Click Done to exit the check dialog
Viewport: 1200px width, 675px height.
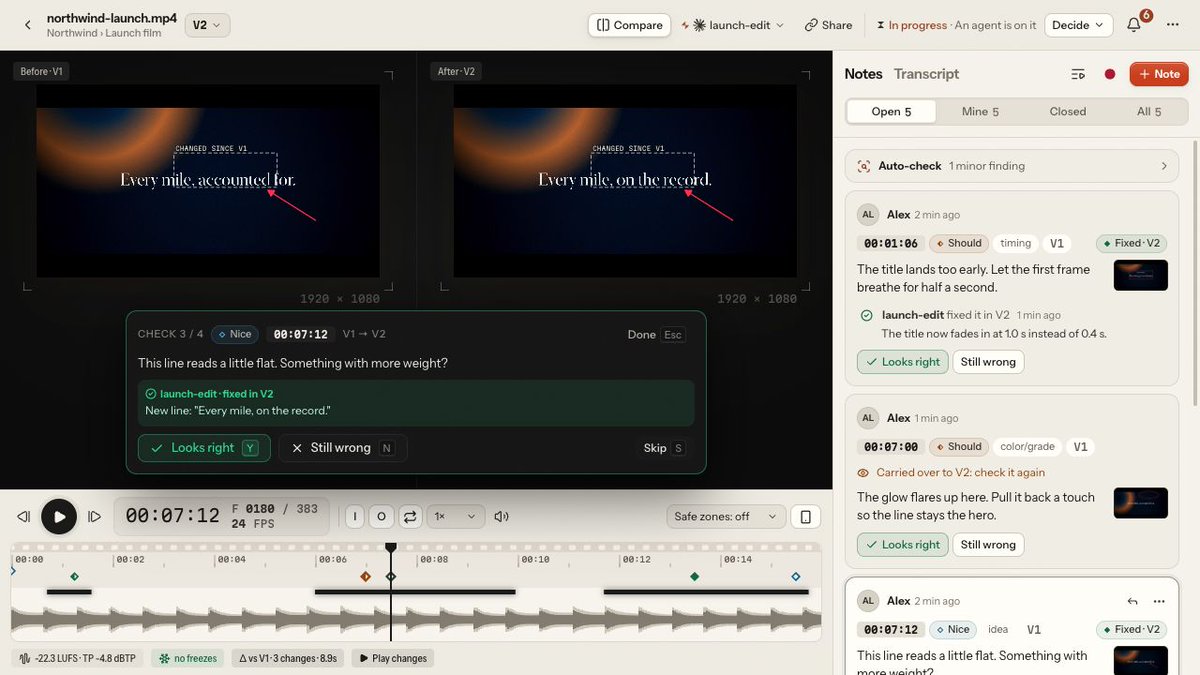coord(655,335)
